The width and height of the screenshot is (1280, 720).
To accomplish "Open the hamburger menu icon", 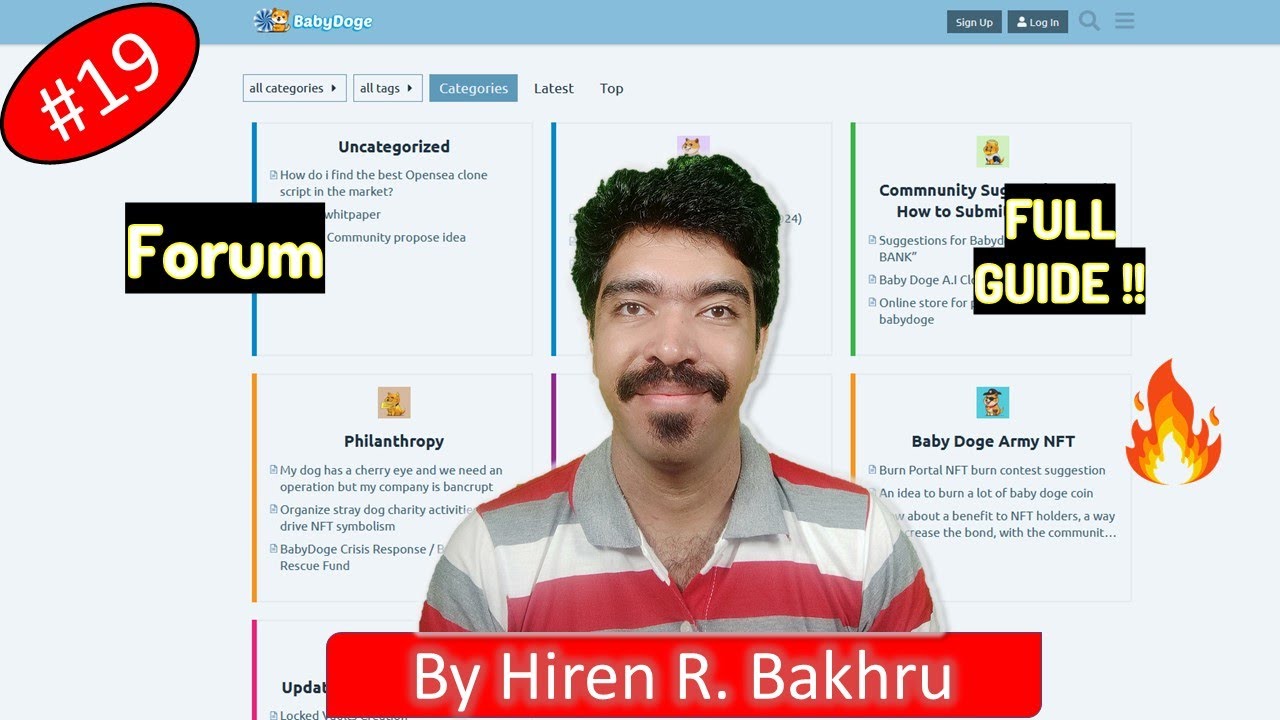I will (x=1124, y=21).
